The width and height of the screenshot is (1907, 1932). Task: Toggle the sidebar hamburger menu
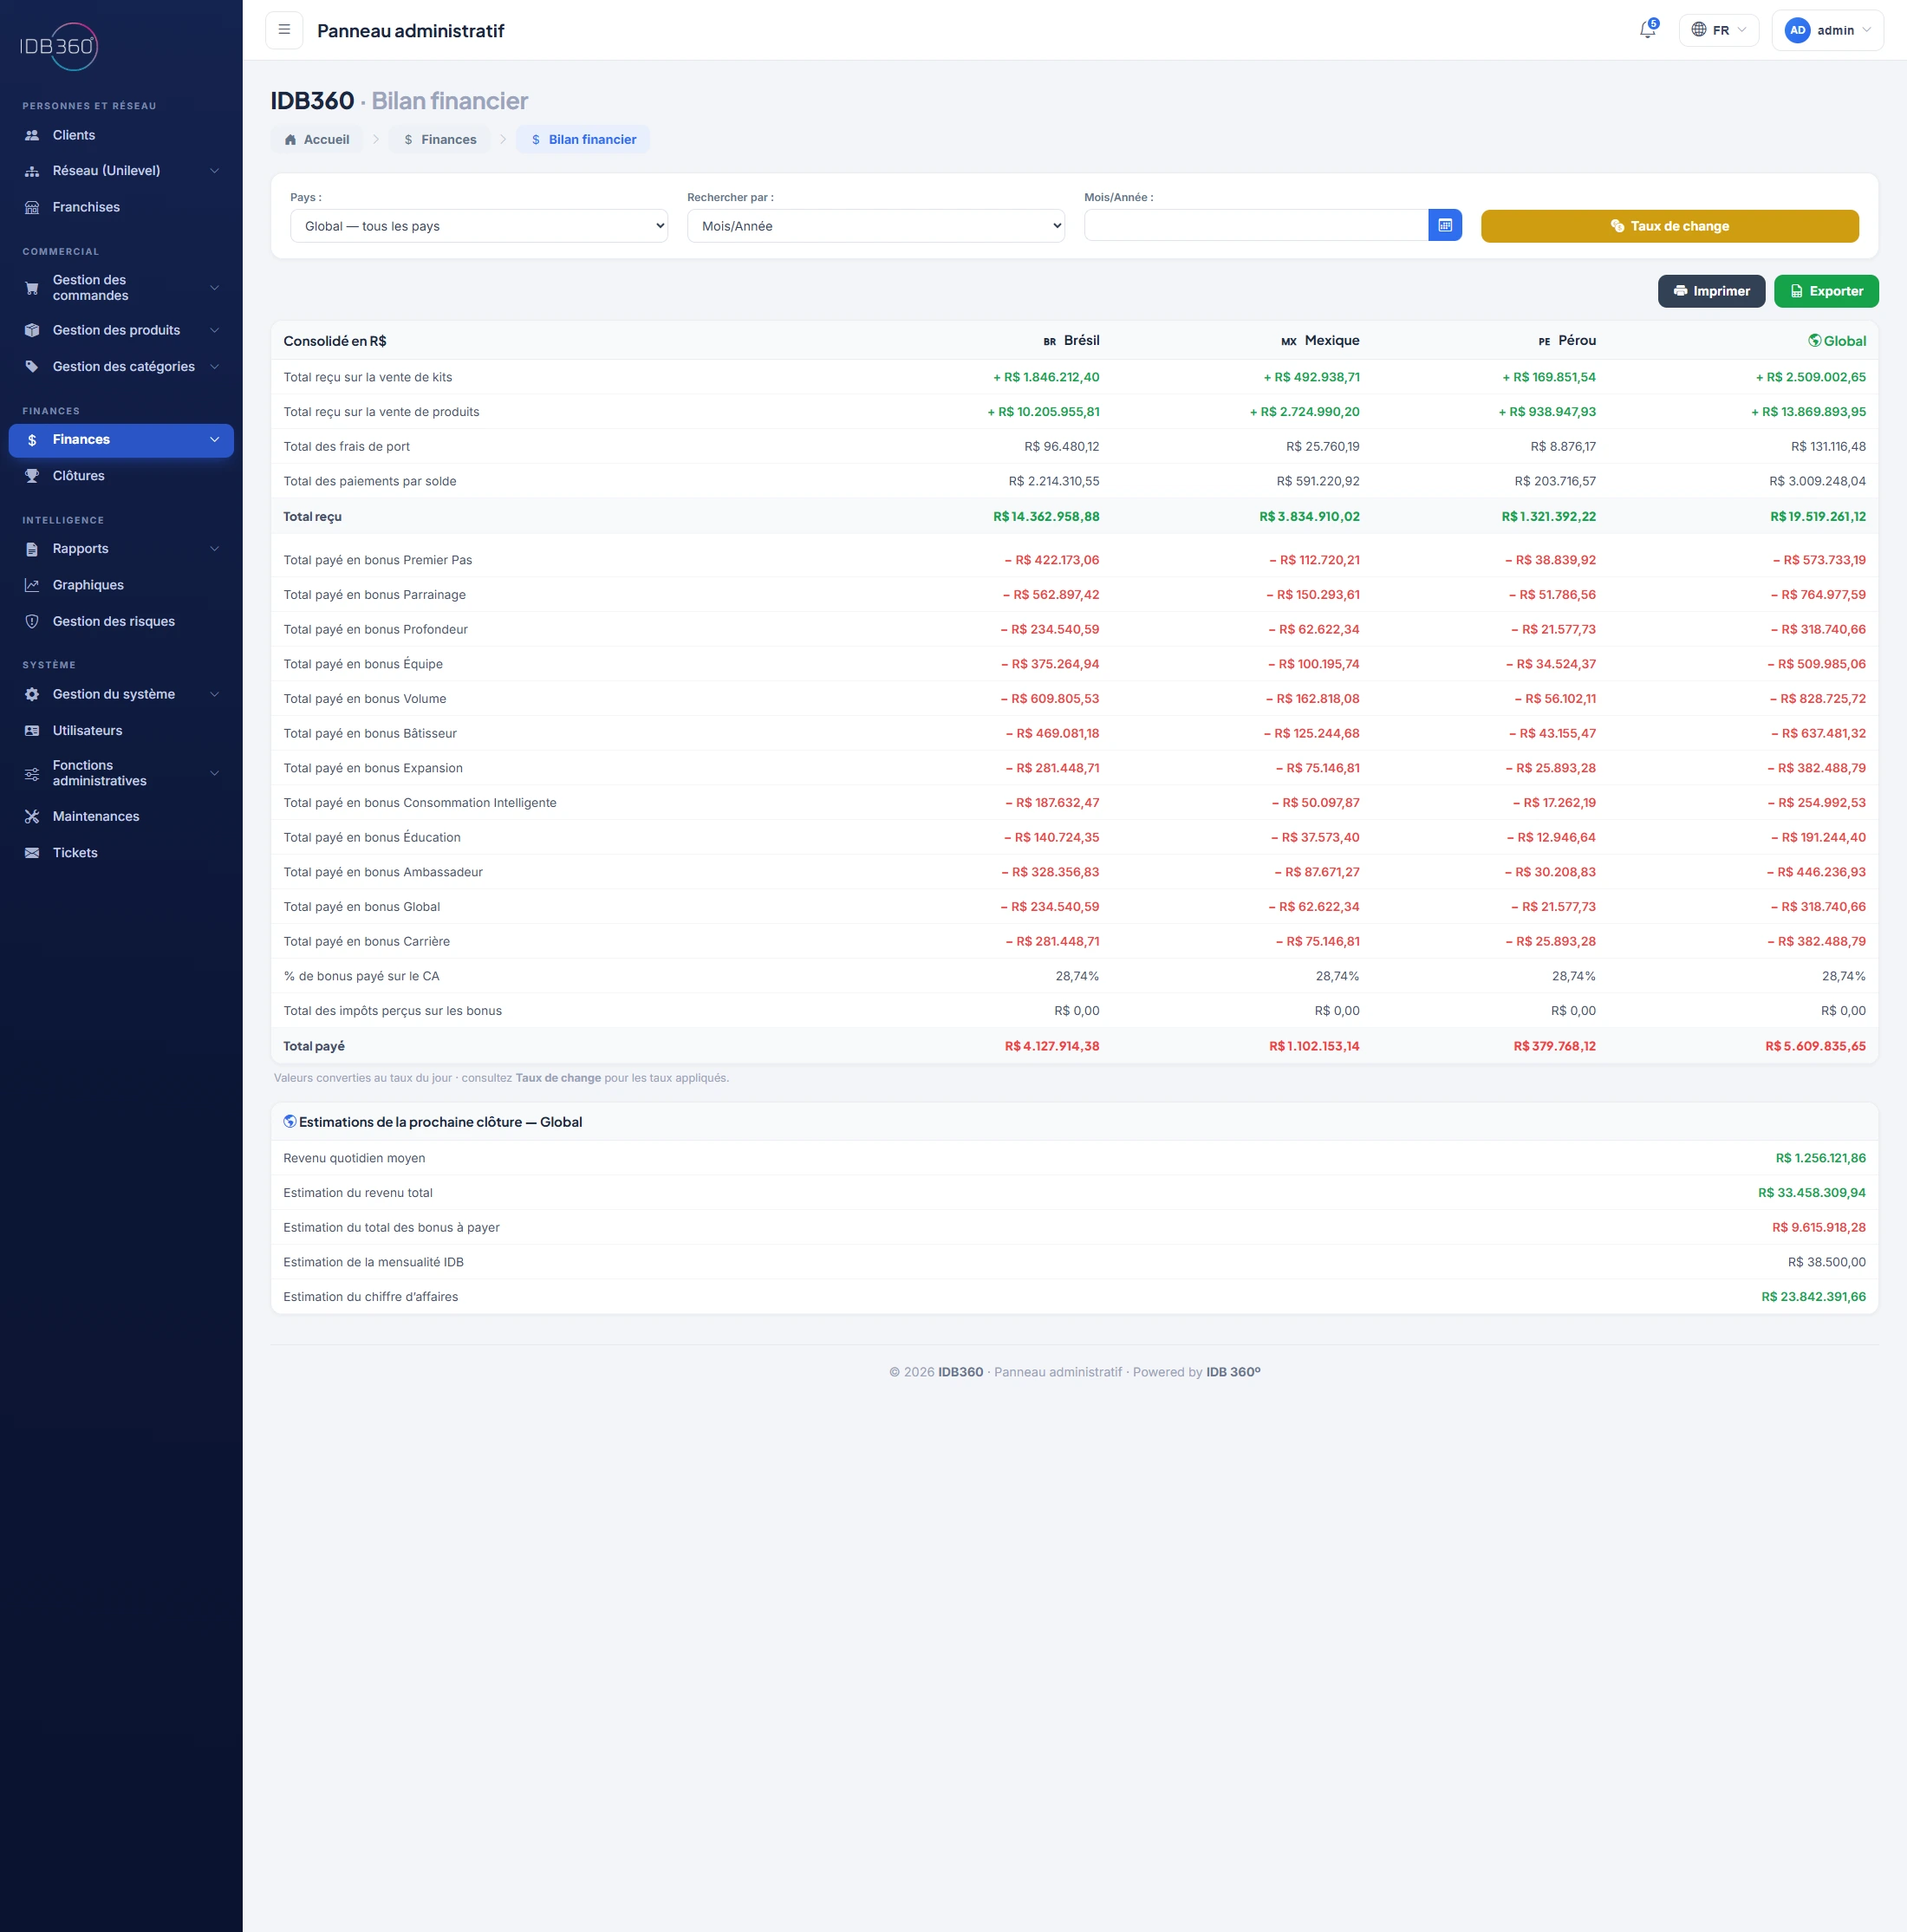[284, 30]
